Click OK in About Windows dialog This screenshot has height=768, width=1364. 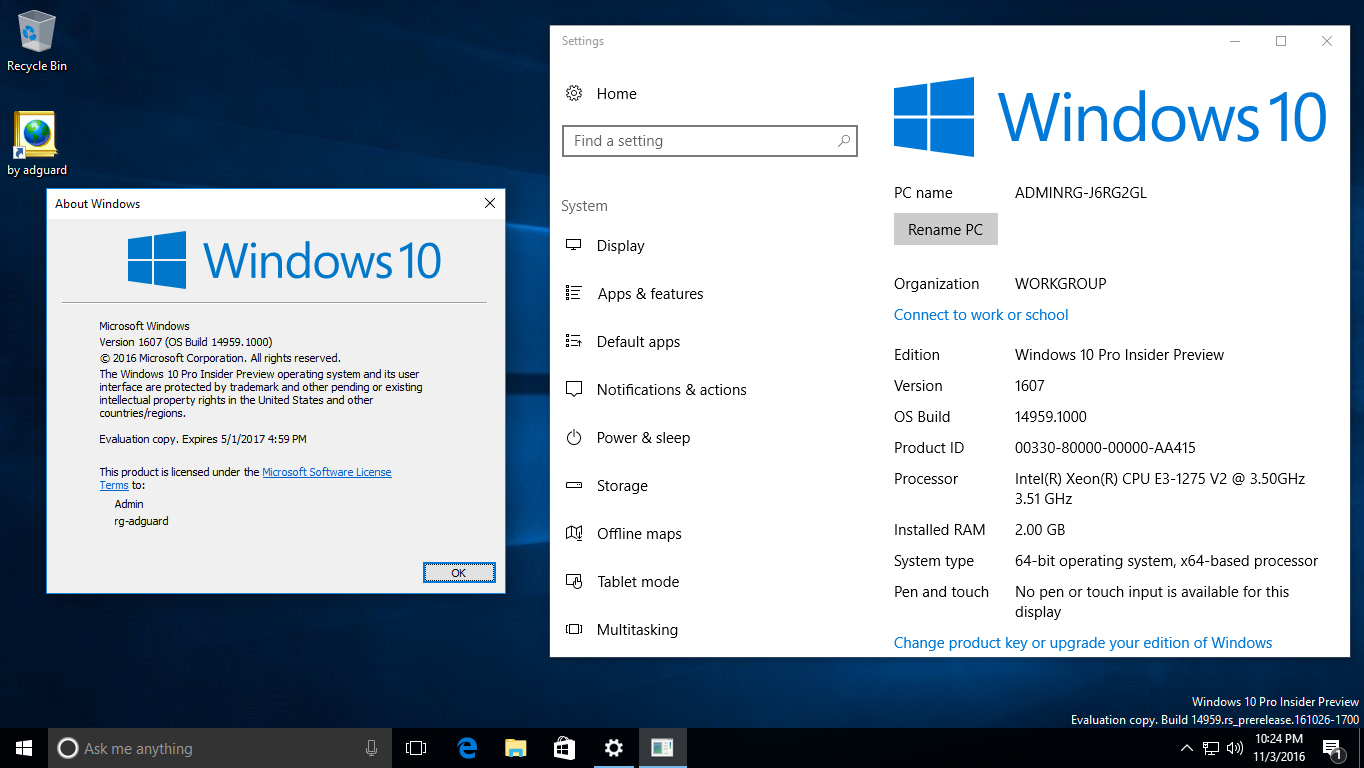(x=459, y=572)
